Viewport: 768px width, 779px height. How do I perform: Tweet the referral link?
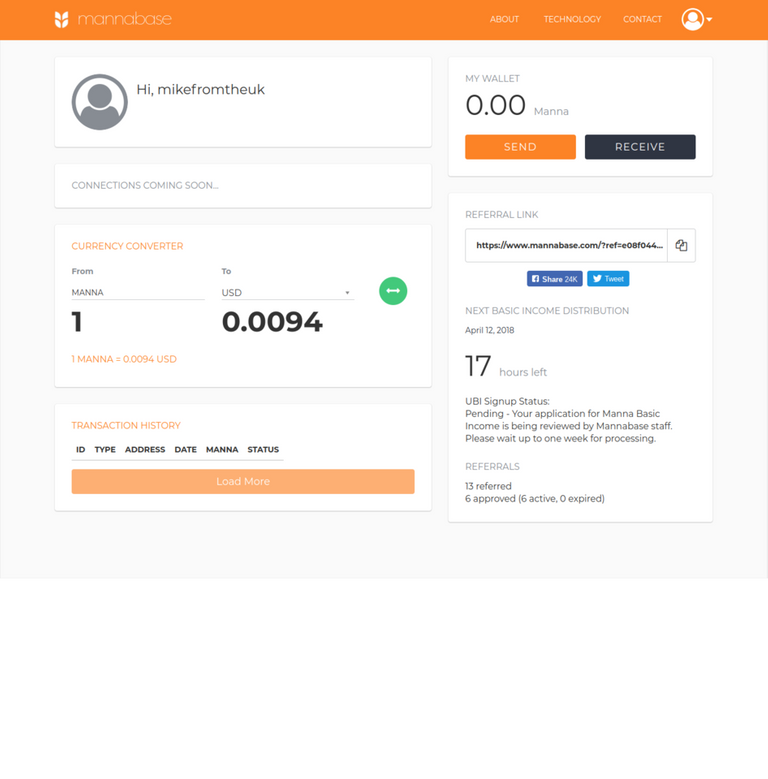pos(608,279)
